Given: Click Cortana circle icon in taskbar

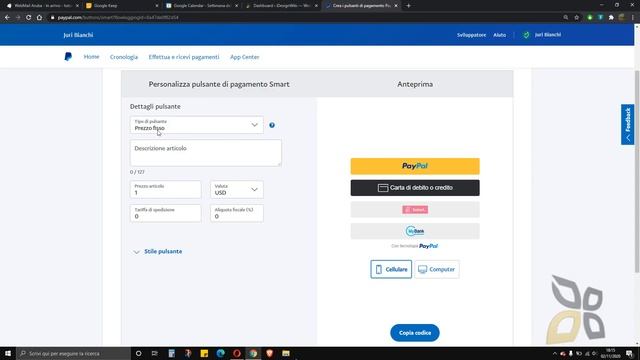Looking at the screenshot, I should coord(138,353).
